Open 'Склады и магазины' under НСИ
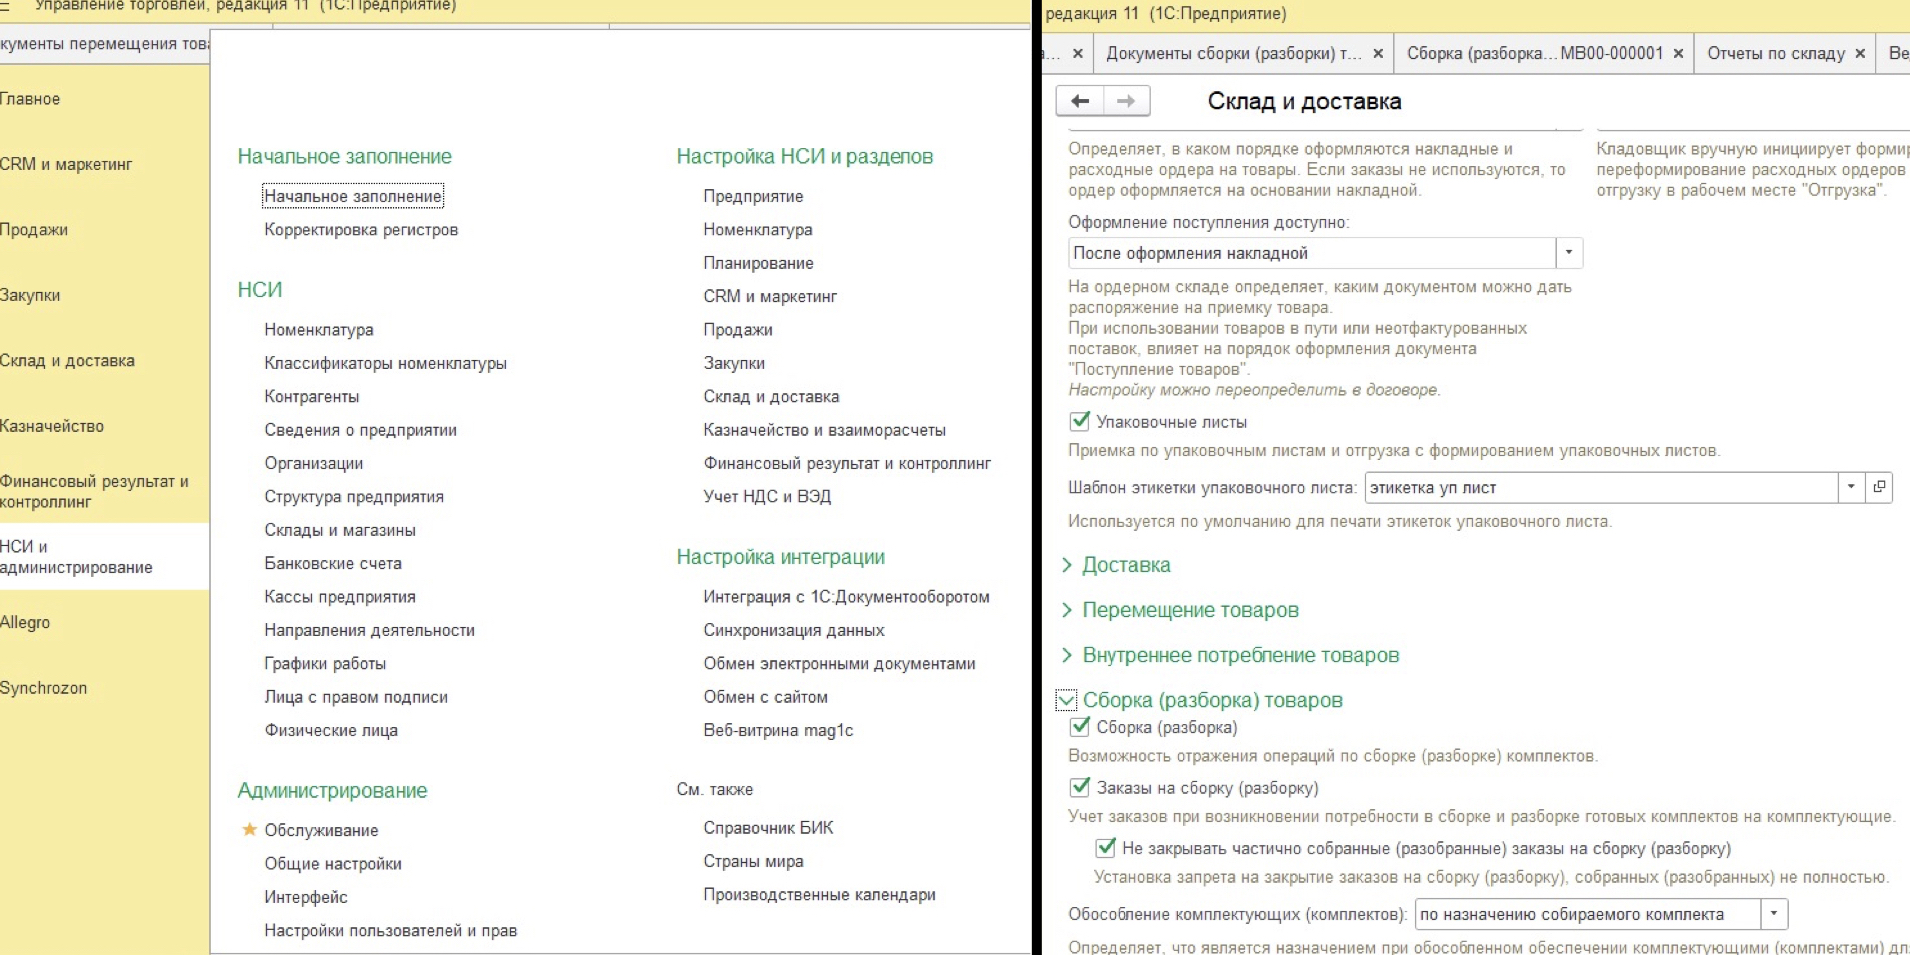The width and height of the screenshot is (1910, 955). coord(340,530)
